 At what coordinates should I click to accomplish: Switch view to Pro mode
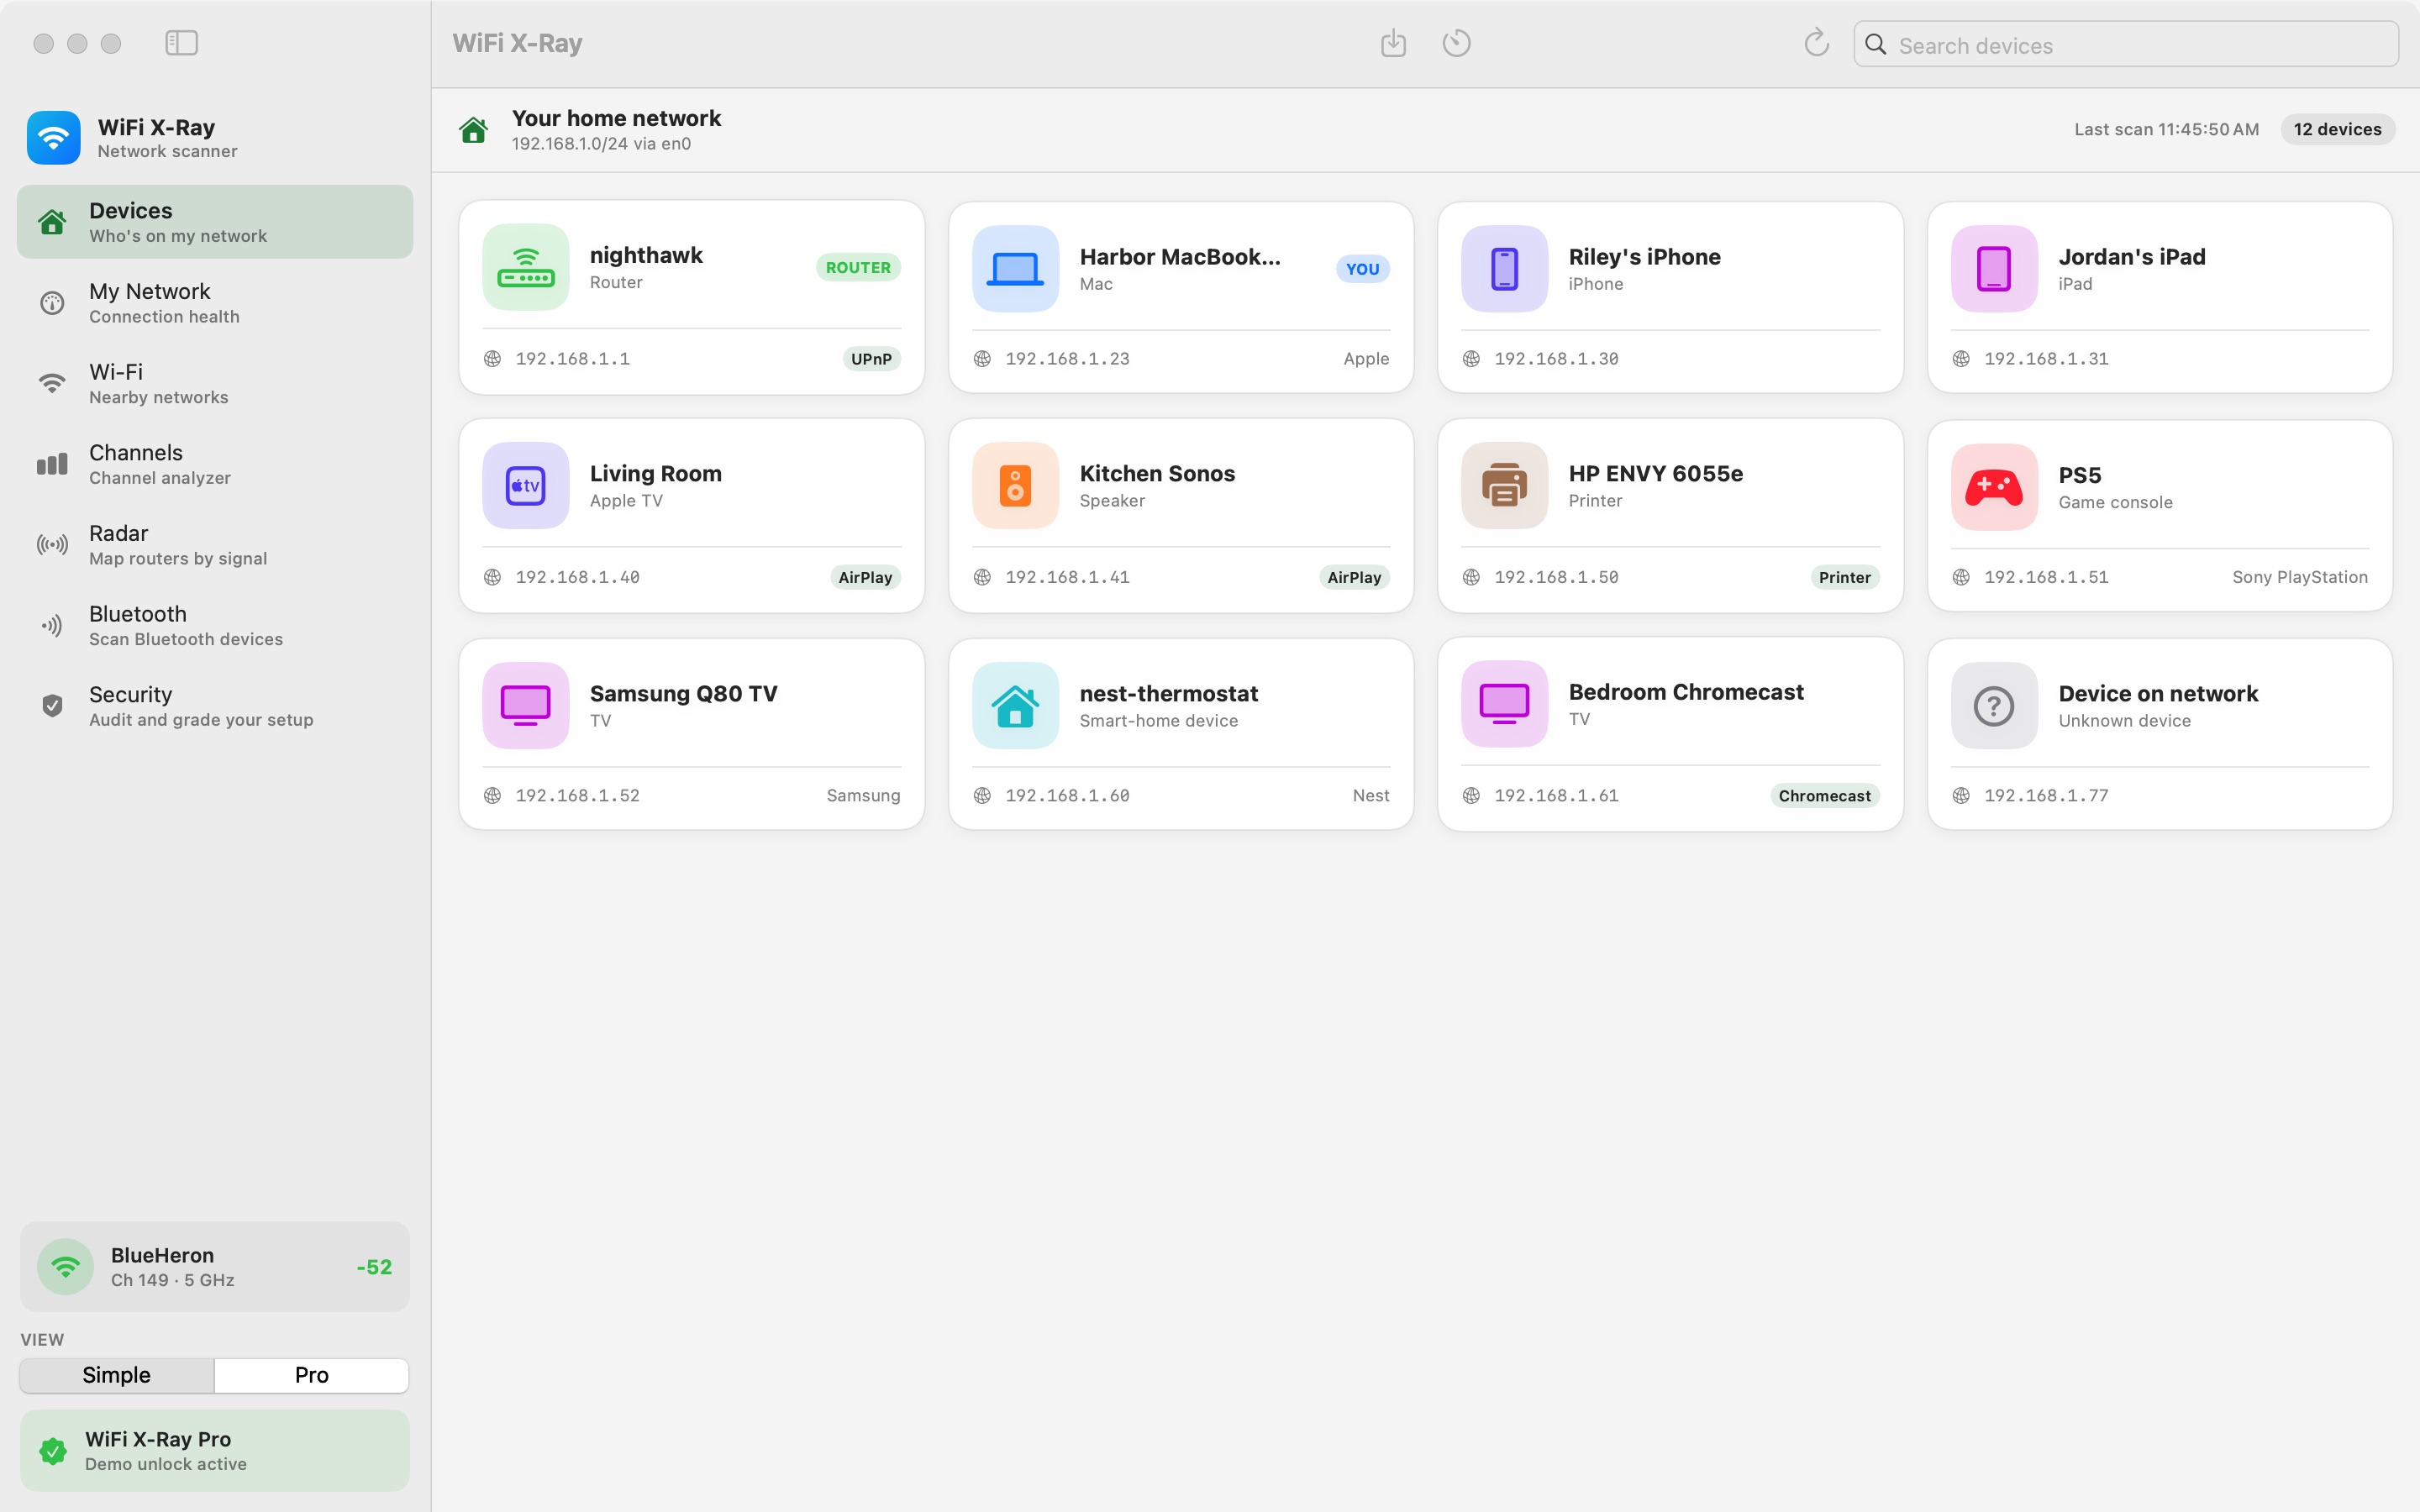(311, 1375)
